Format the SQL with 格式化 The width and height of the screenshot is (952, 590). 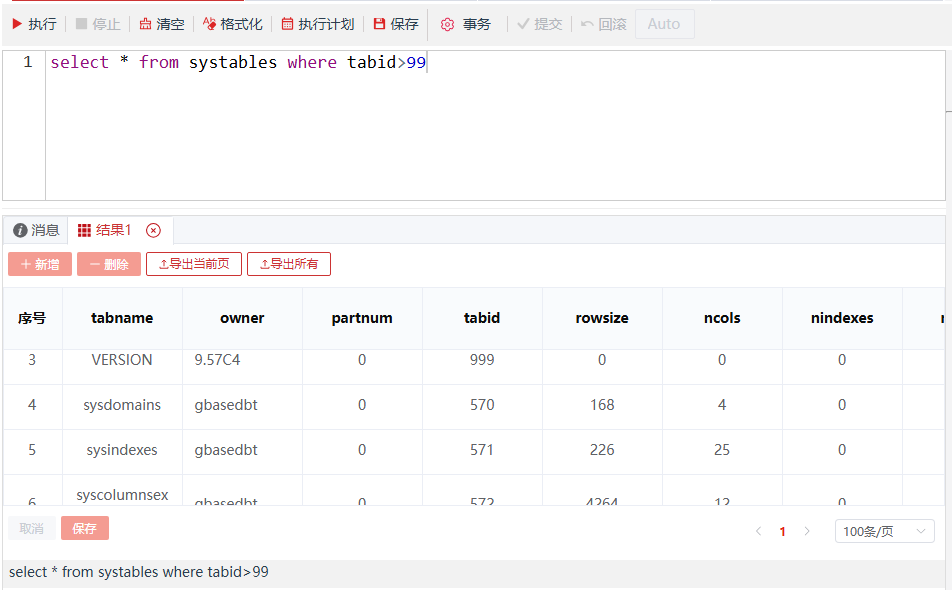[233, 24]
